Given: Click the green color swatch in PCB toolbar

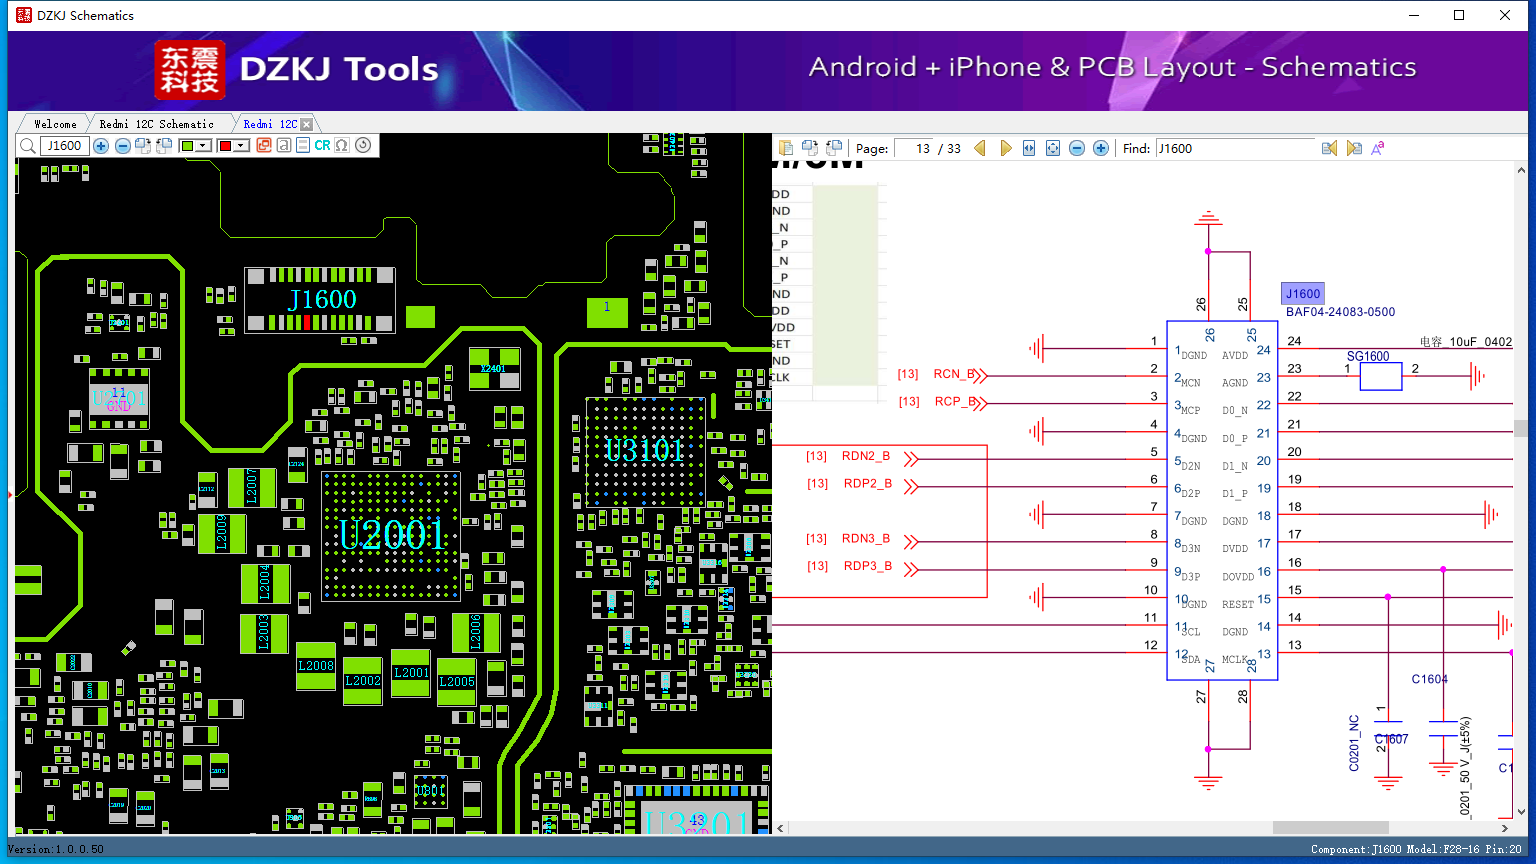Looking at the screenshot, I should coord(187,146).
